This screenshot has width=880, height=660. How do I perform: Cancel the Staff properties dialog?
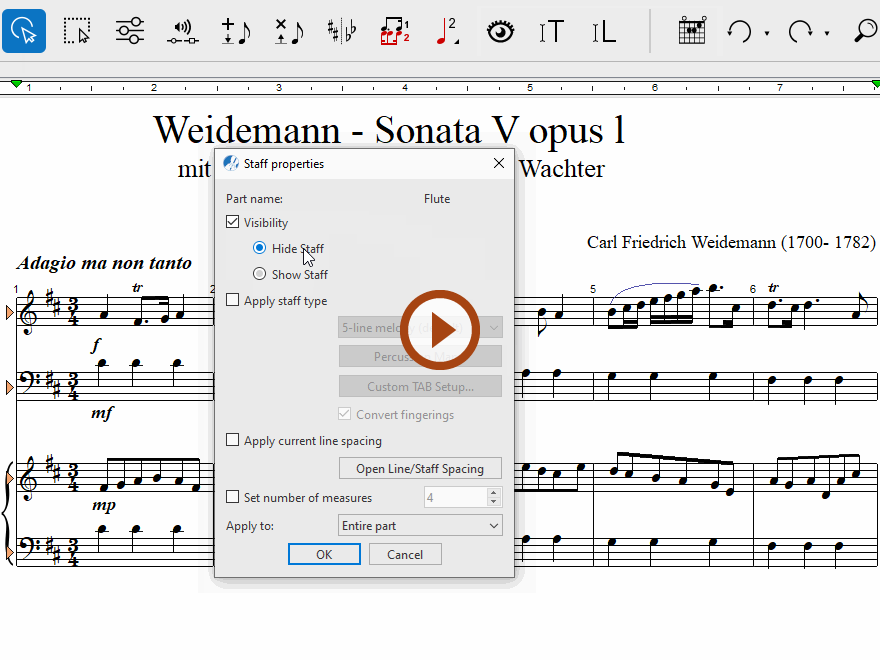click(x=405, y=554)
